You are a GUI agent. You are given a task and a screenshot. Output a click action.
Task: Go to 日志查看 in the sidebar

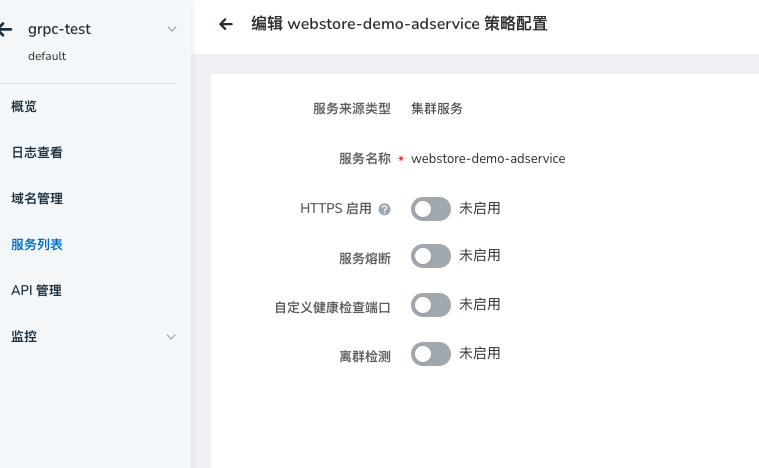37,153
